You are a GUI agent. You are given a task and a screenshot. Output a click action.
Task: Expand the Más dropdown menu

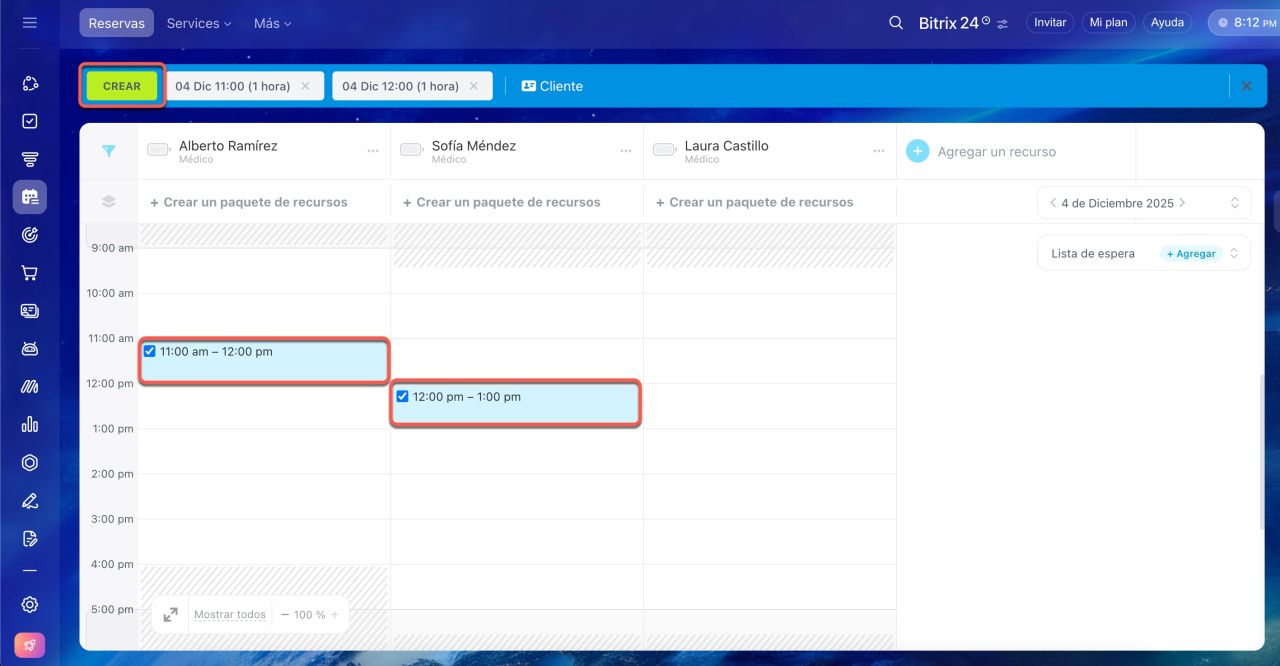click(x=272, y=23)
